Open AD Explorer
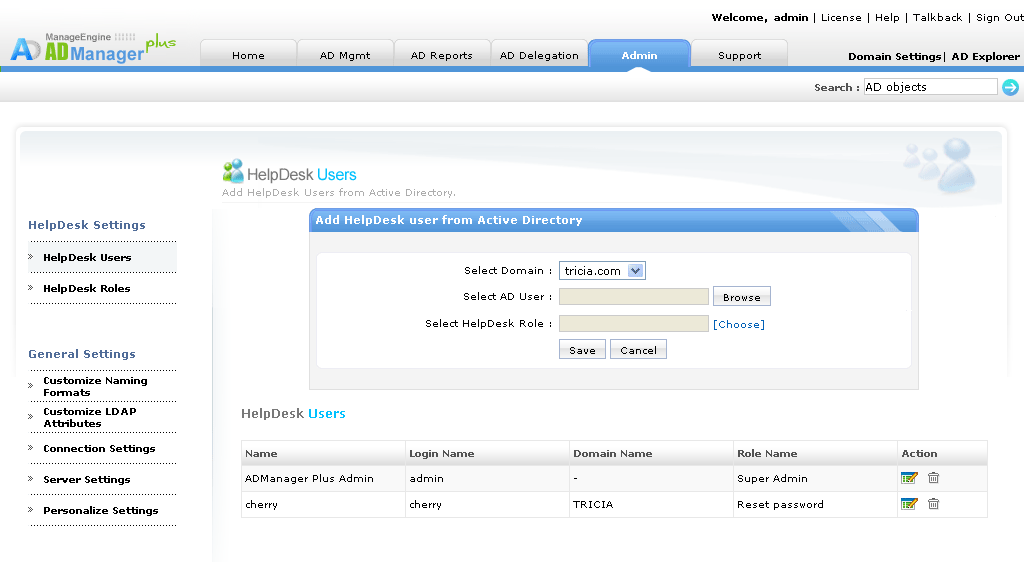1024x562 pixels. click(985, 56)
